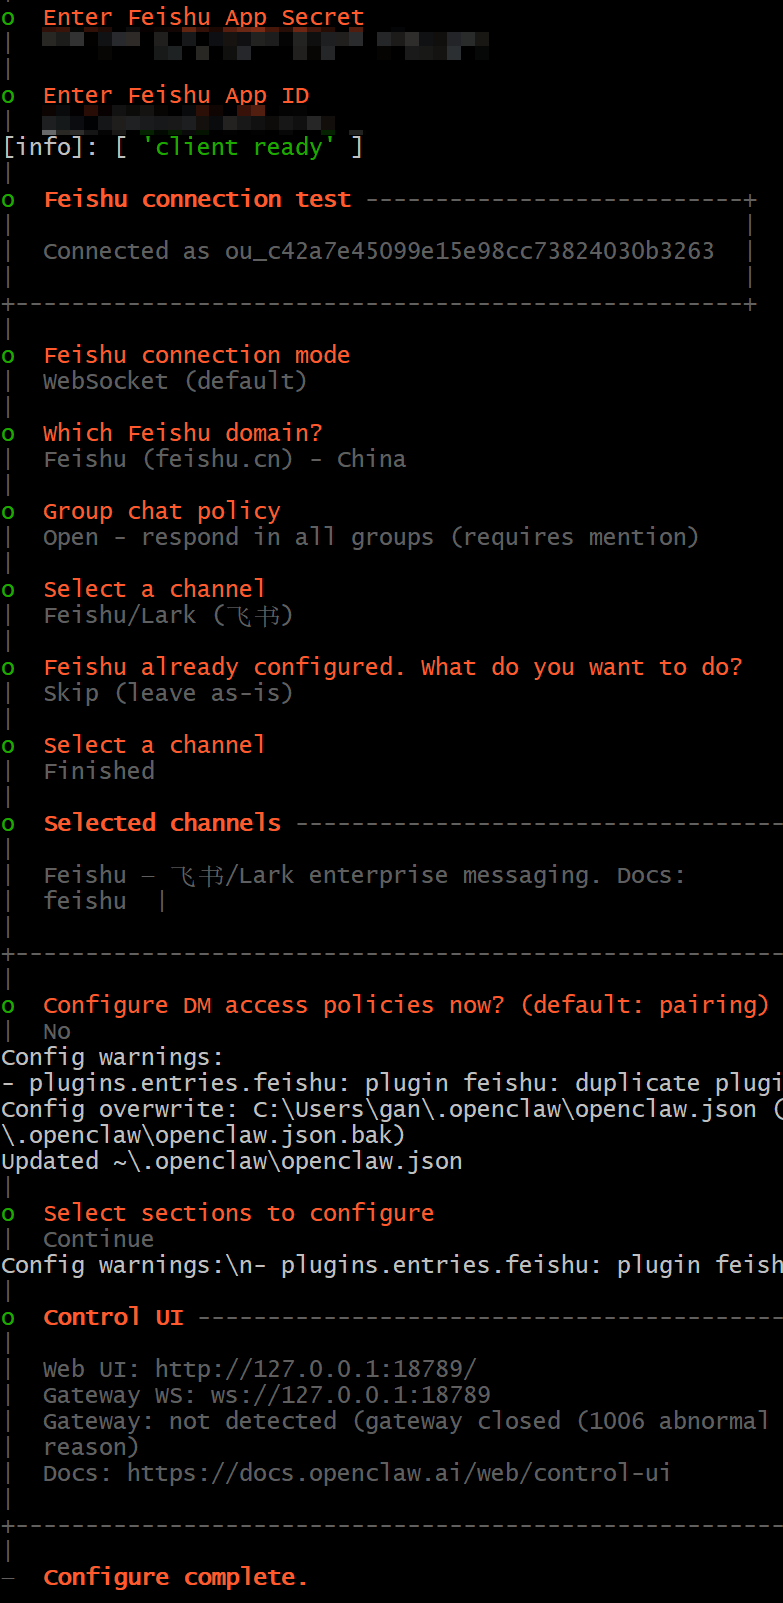Click the Configure complete. message

[x=175, y=1577]
